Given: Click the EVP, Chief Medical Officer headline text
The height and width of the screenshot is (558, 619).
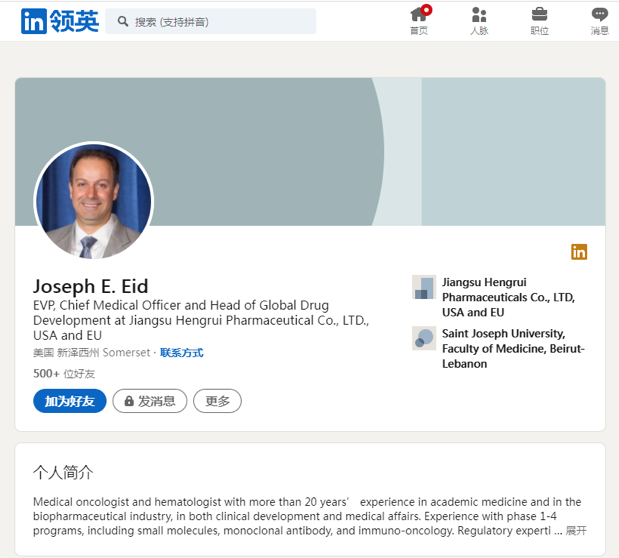Looking at the screenshot, I should (201, 320).
